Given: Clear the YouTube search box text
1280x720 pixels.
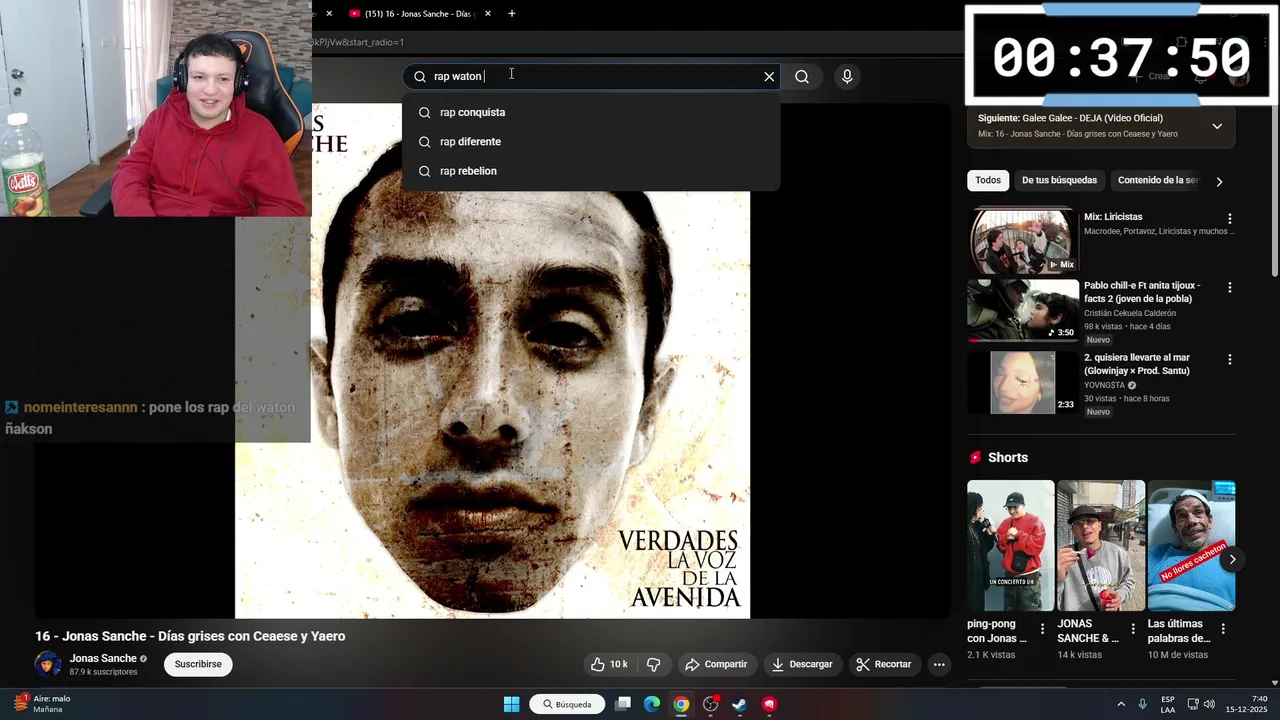Looking at the screenshot, I should (769, 76).
